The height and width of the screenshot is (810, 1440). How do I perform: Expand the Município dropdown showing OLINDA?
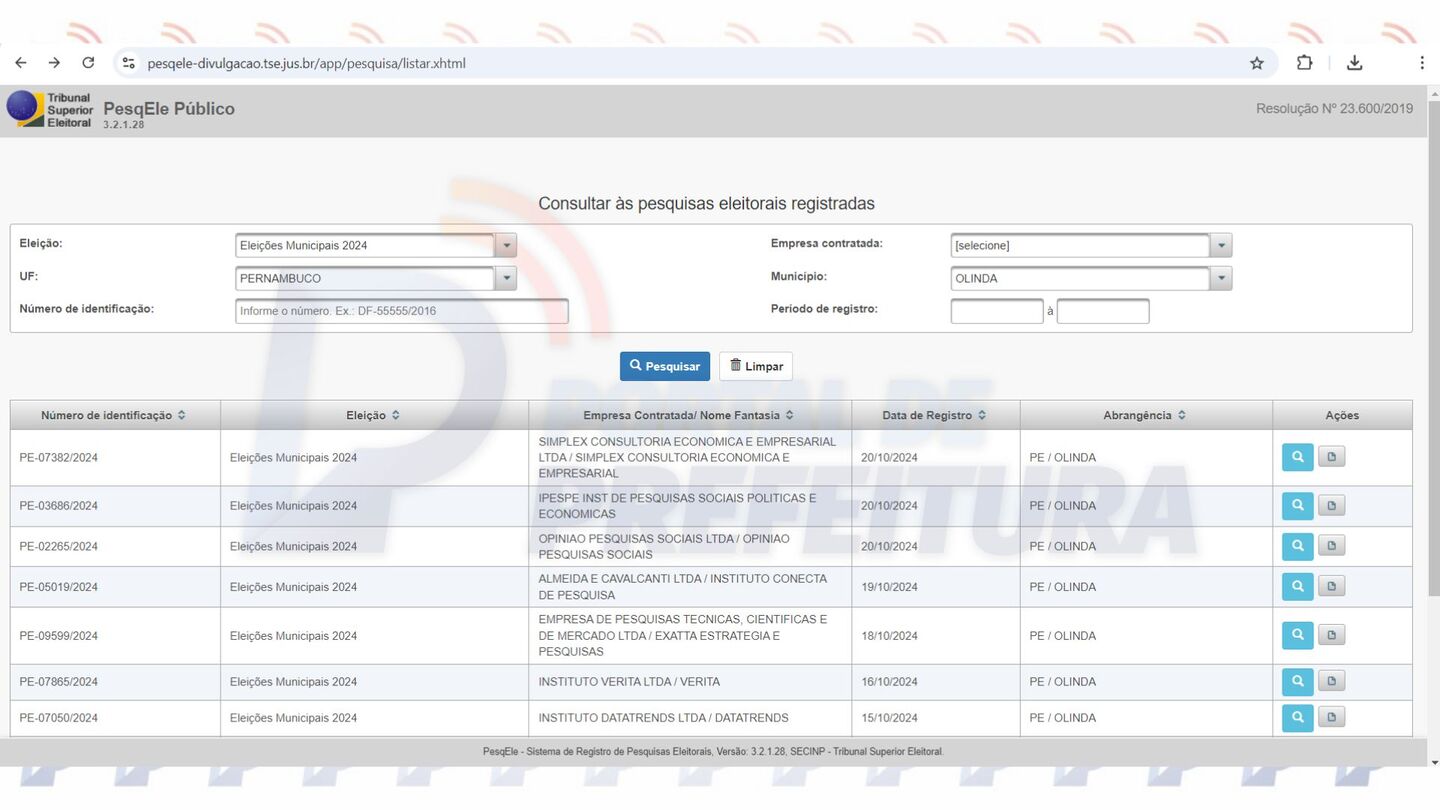[1220, 279]
